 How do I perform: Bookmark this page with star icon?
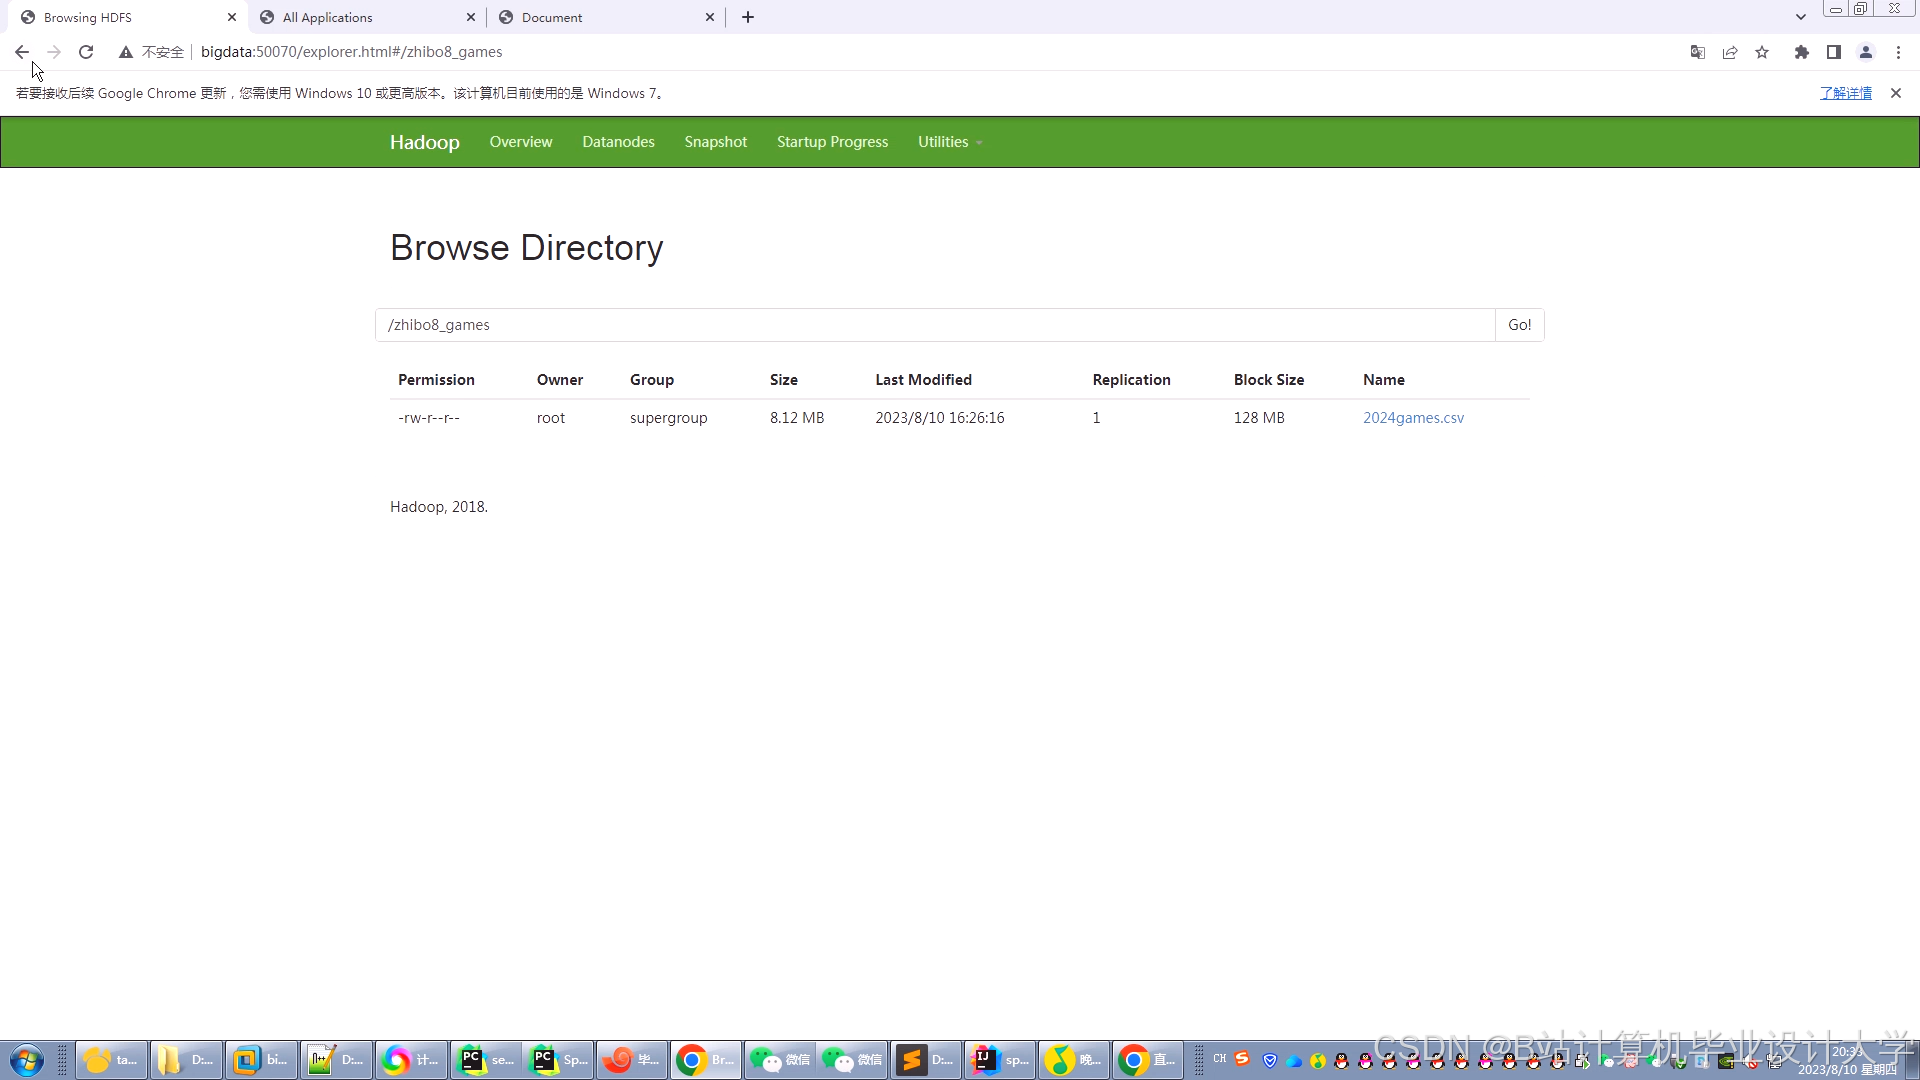coord(1762,52)
